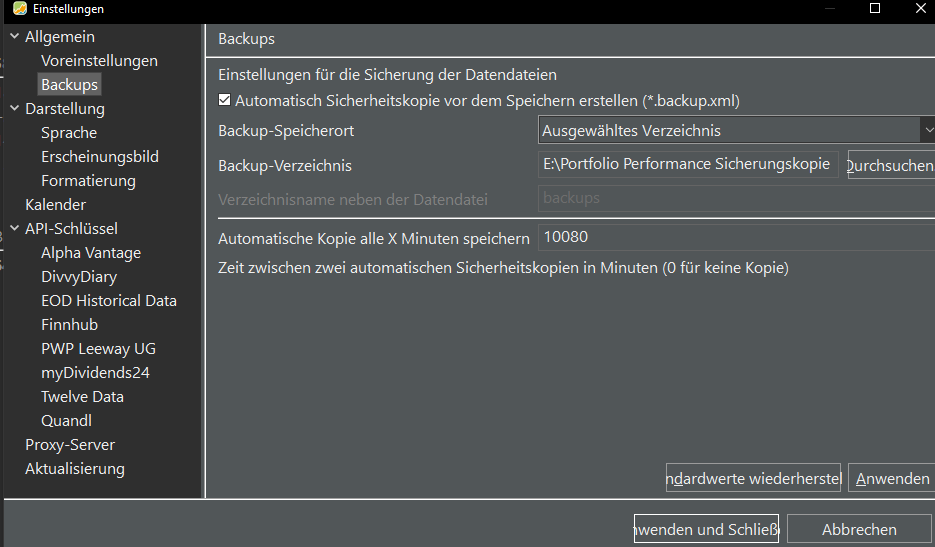Click Abbrechen to cancel
This screenshot has width=935, height=547.
pyautogui.click(x=859, y=529)
